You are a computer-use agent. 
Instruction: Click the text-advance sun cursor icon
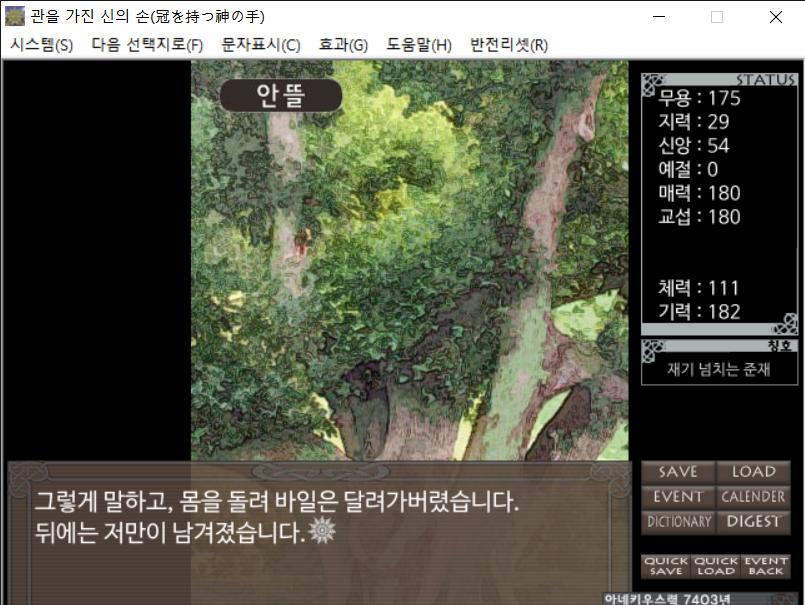tap(322, 531)
